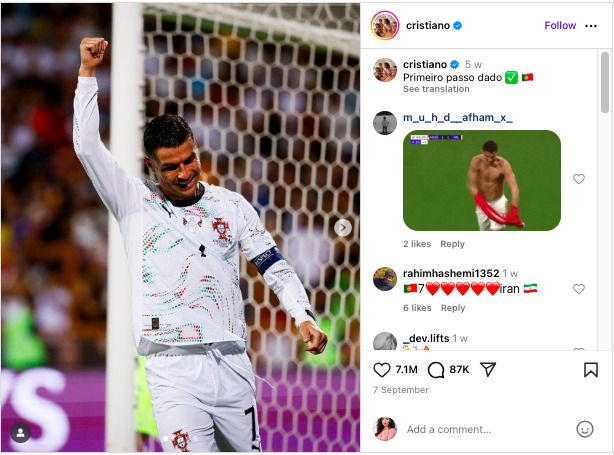
Task: Go to next photo arrow
Action: [x=343, y=228]
